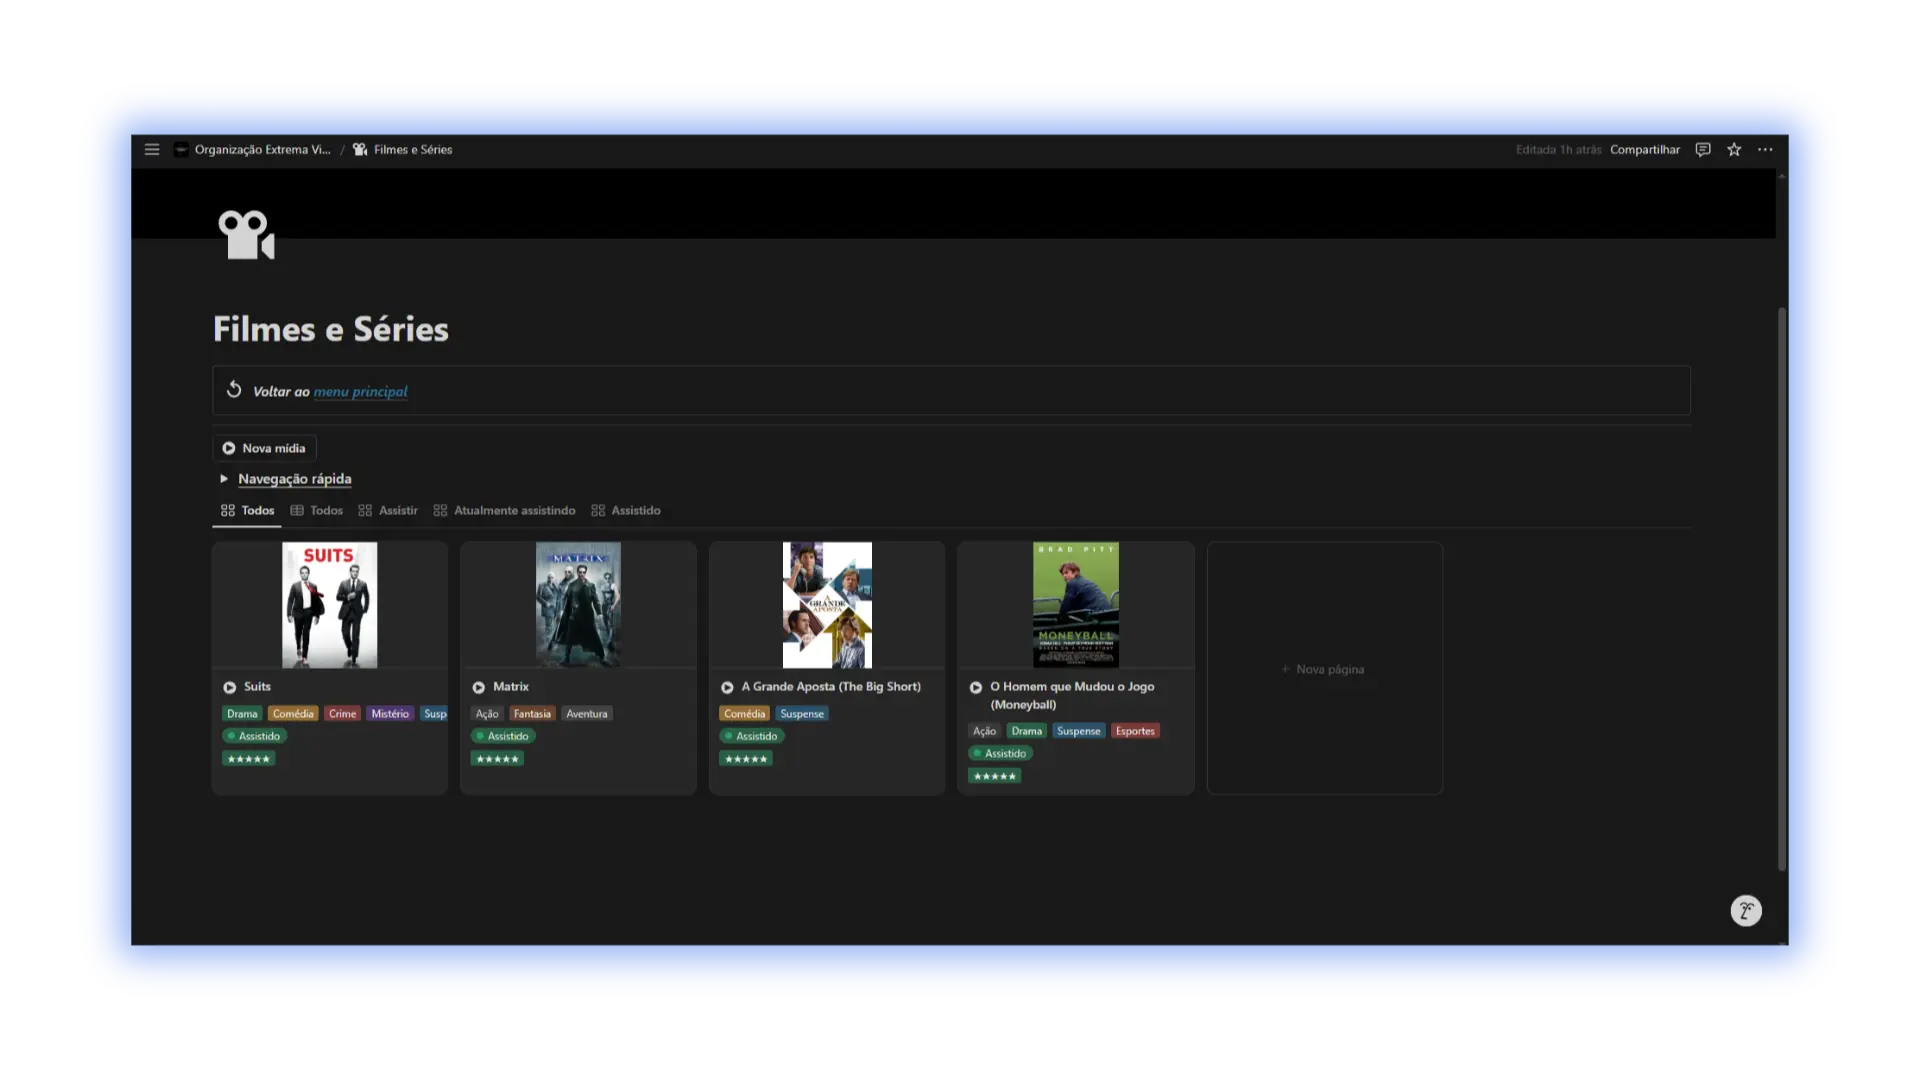
Task: Follow the menu principal link
Action: pos(360,392)
